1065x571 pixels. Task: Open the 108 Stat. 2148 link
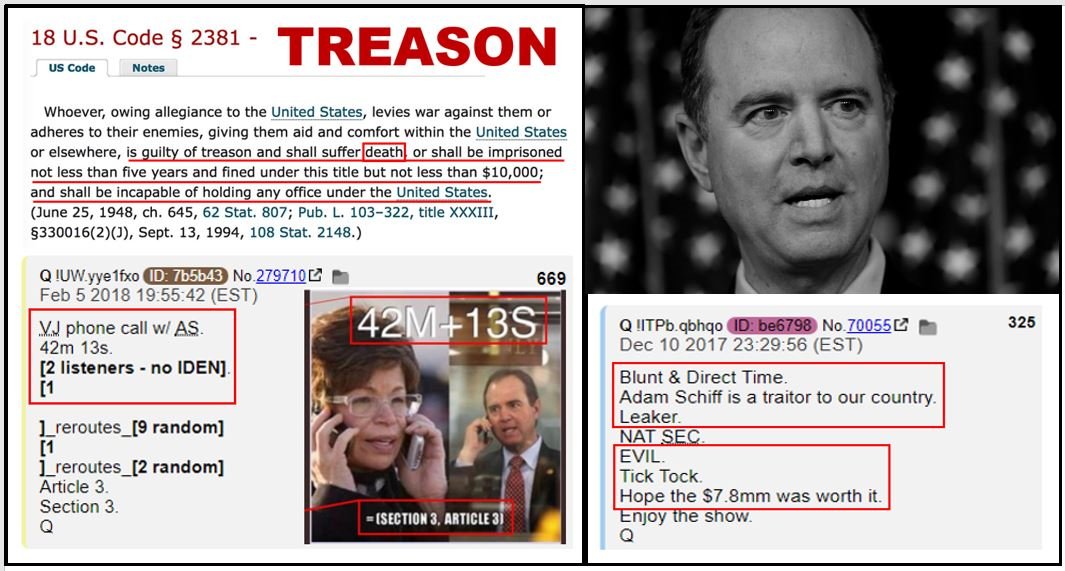tap(300, 232)
